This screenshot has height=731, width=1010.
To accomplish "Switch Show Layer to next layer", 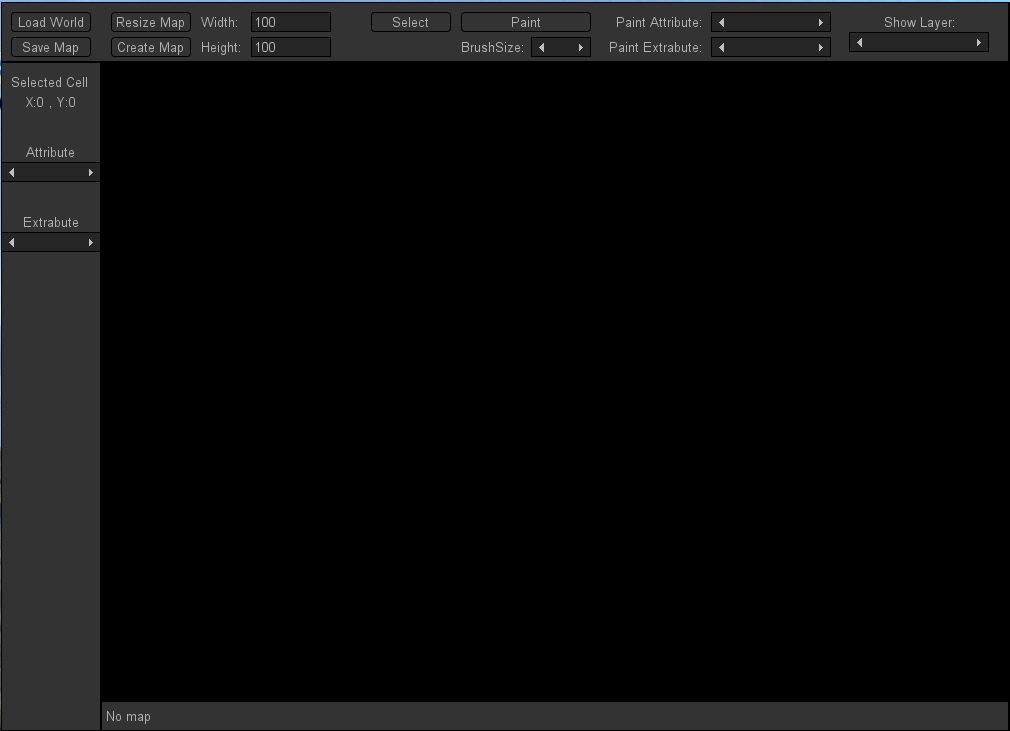I will (978, 42).
